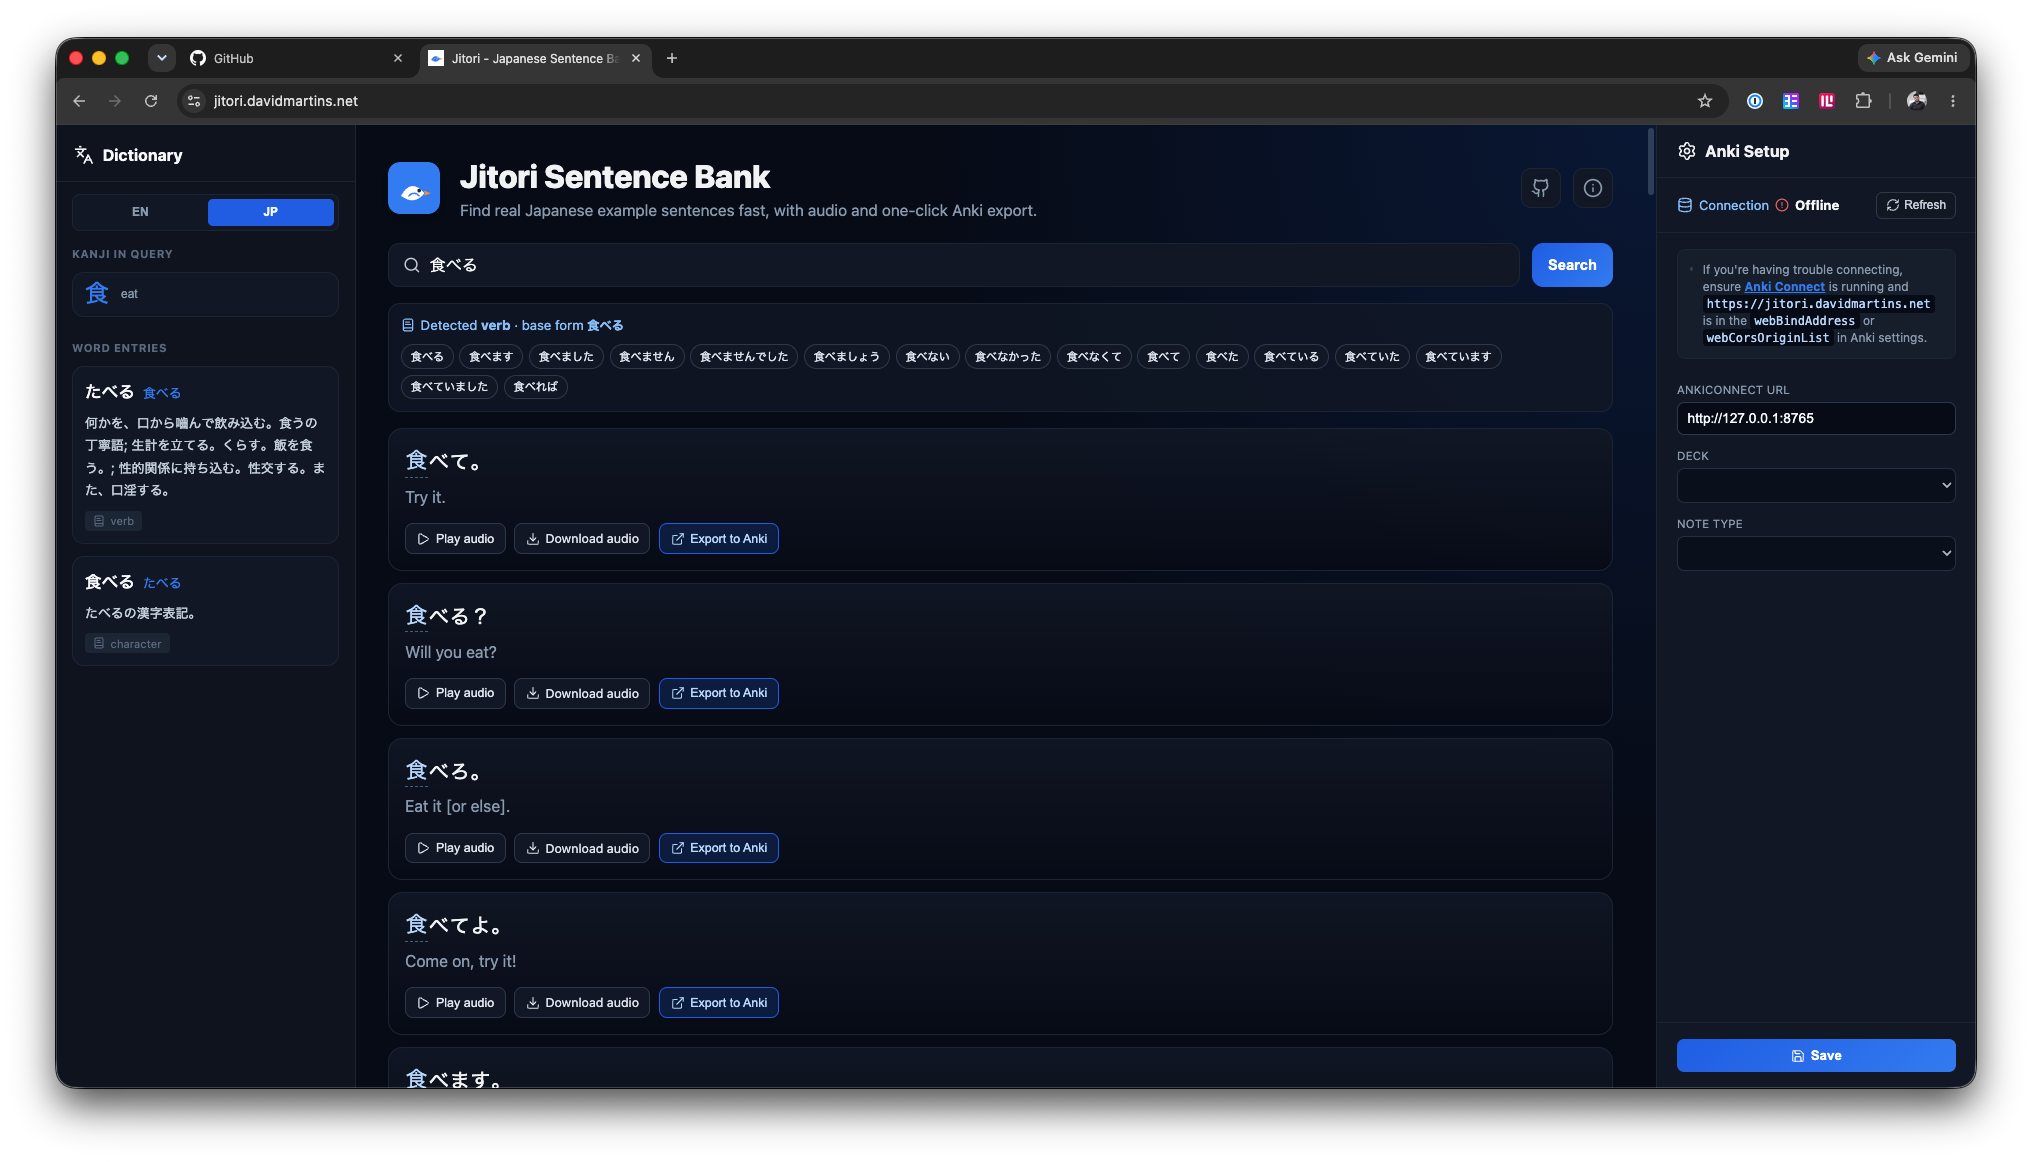This screenshot has width=2032, height=1162.
Task: Open the Note Type dropdown
Action: 1815,553
